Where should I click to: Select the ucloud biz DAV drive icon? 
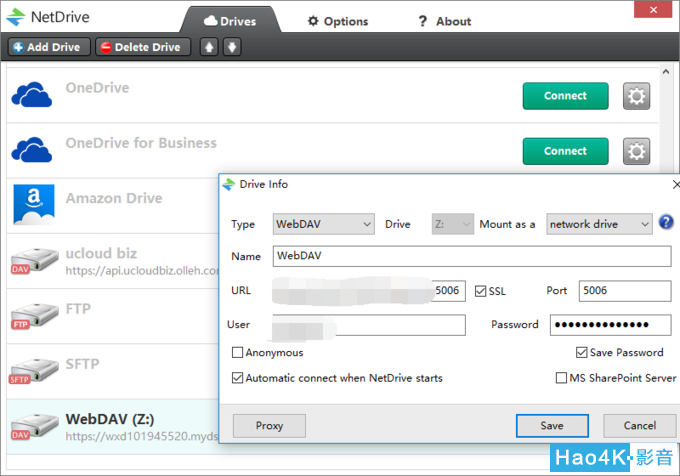click(34, 261)
